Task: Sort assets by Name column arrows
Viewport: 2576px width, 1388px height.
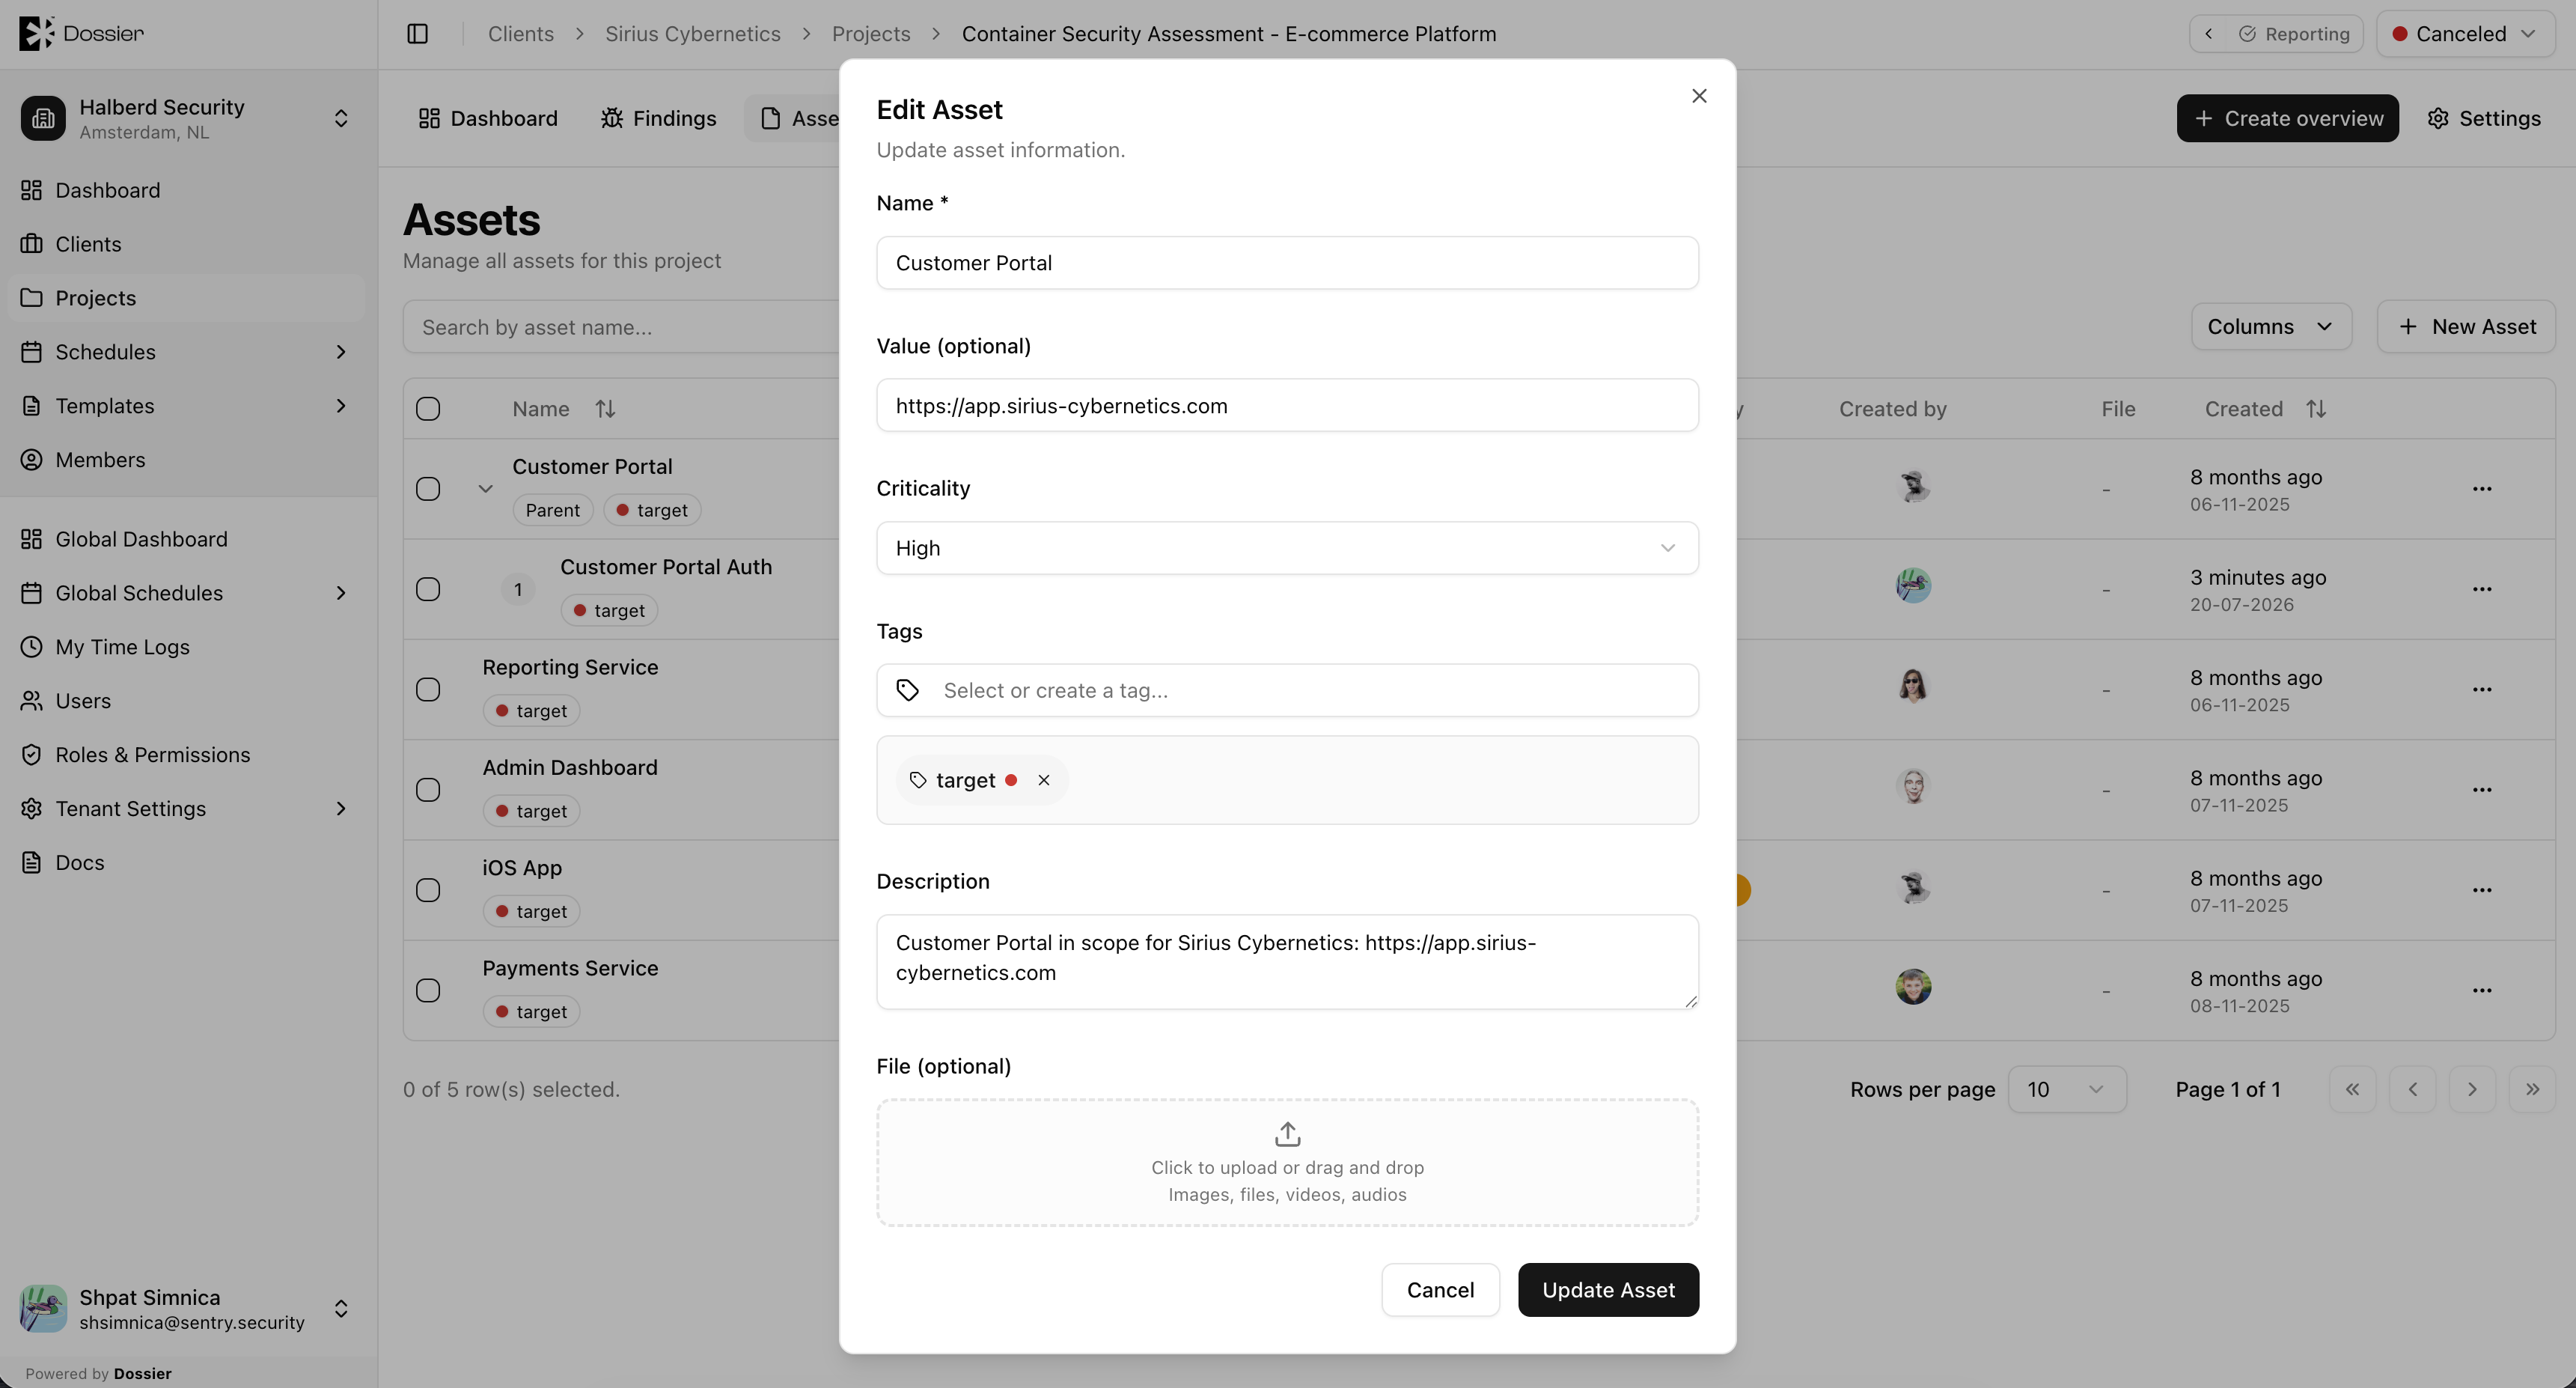Action: click(605, 409)
